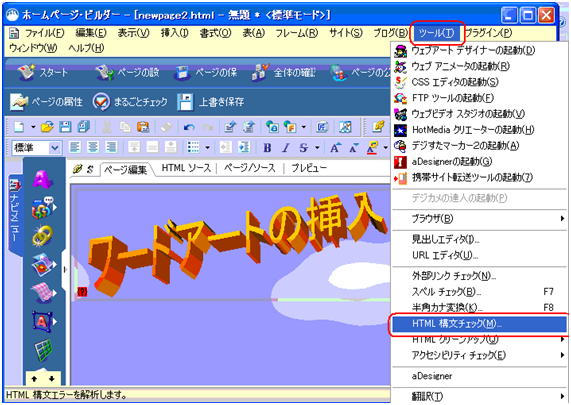Click the FTP tool launch icon

(x=401, y=98)
